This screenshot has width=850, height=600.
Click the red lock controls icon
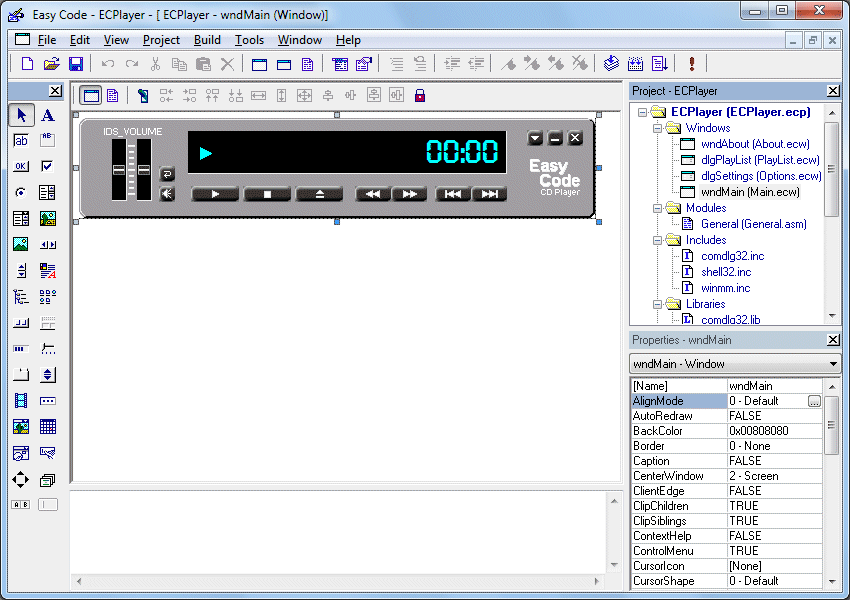point(420,96)
